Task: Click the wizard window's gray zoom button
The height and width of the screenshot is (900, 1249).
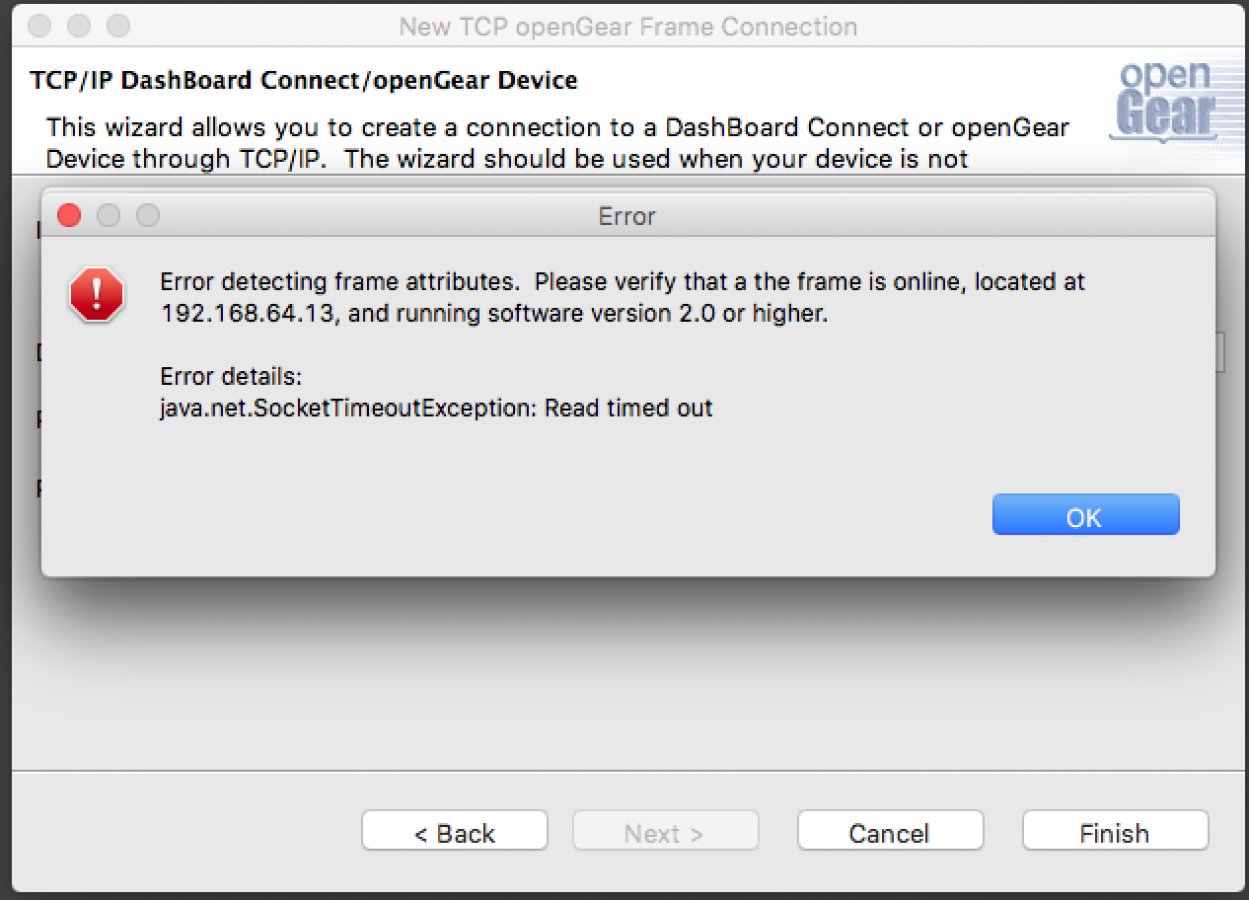Action: click(118, 25)
